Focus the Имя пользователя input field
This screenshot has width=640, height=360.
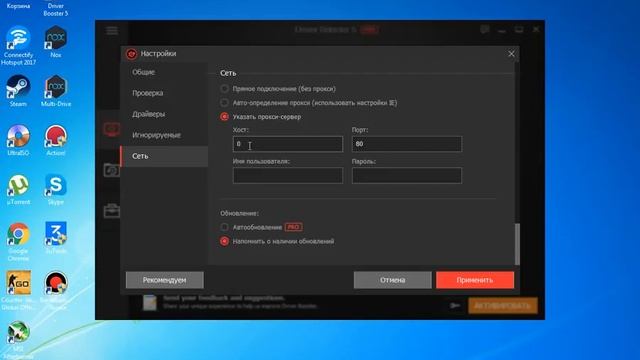[x=288, y=176]
